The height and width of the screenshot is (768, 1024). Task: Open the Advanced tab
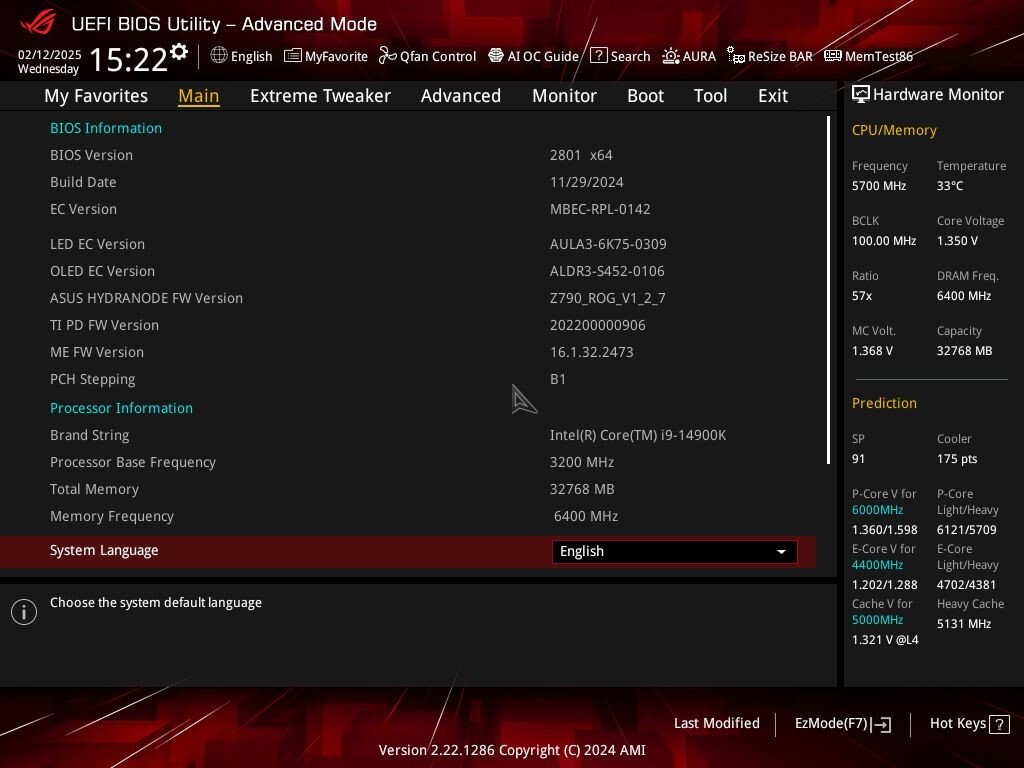point(461,96)
